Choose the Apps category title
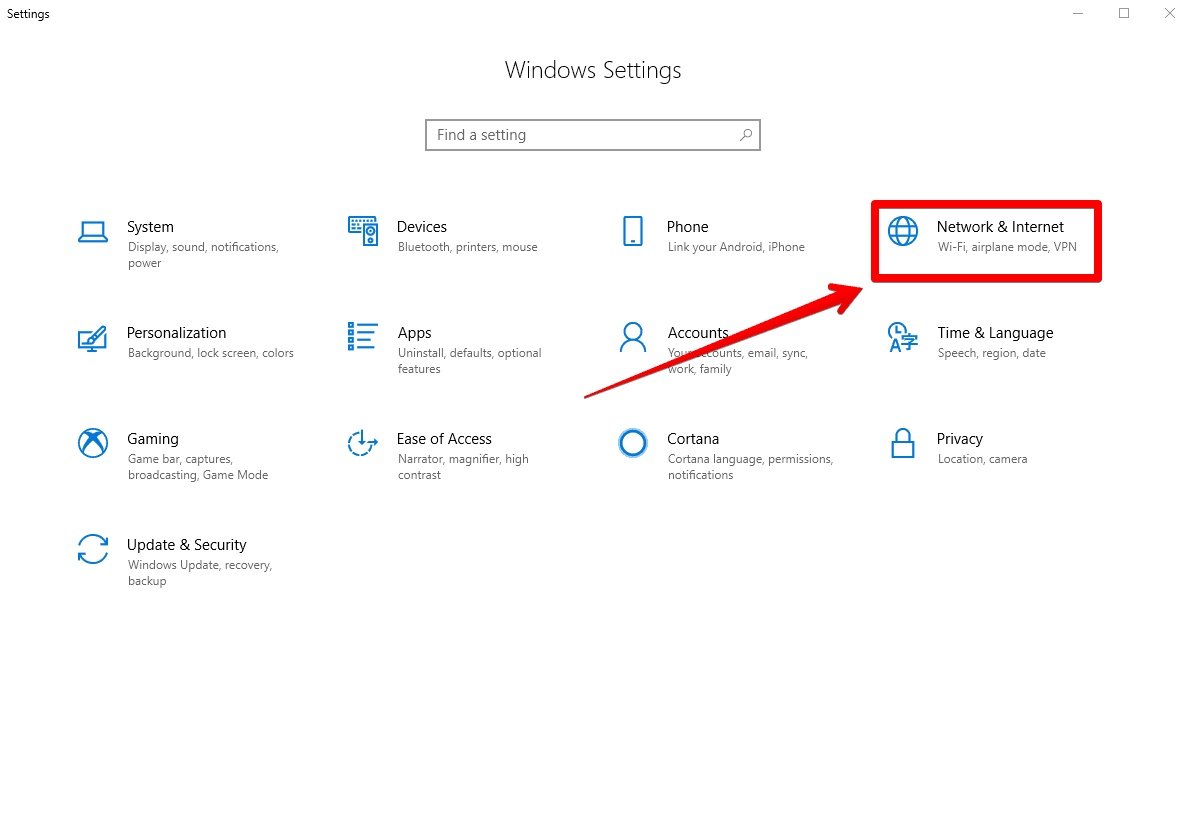Image resolution: width=1186 pixels, height=823 pixels. [414, 333]
